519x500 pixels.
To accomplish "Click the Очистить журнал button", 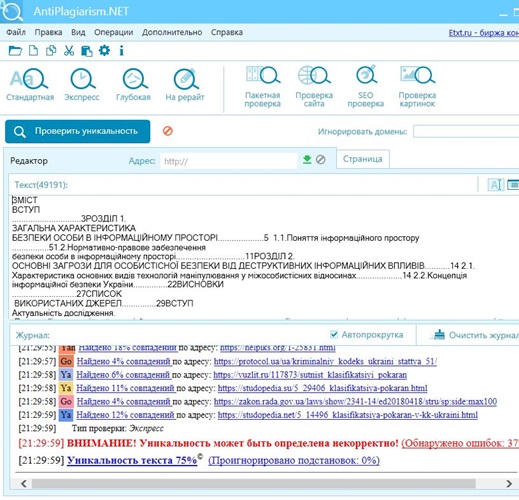I will (476, 335).
